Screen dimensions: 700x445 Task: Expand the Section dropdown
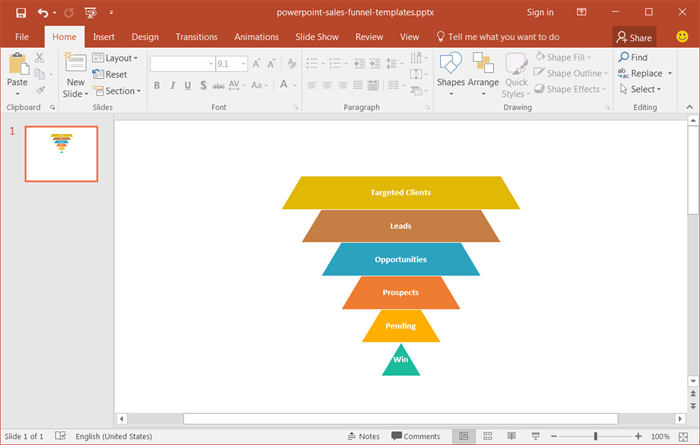pyautogui.click(x=117, y=91)
